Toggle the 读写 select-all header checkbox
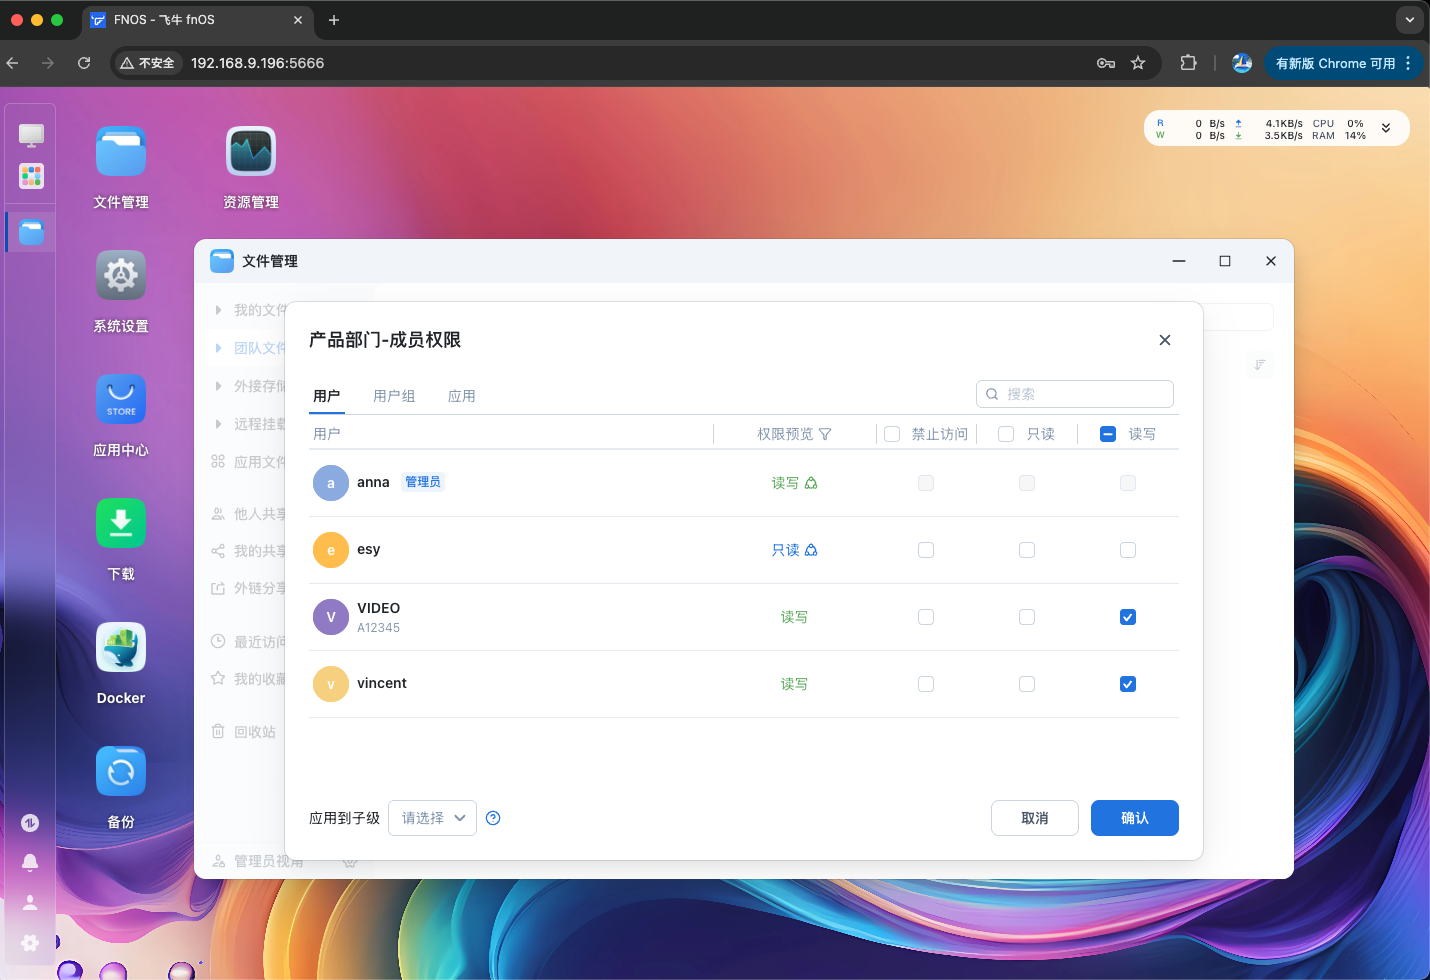 pos(1107,433)
